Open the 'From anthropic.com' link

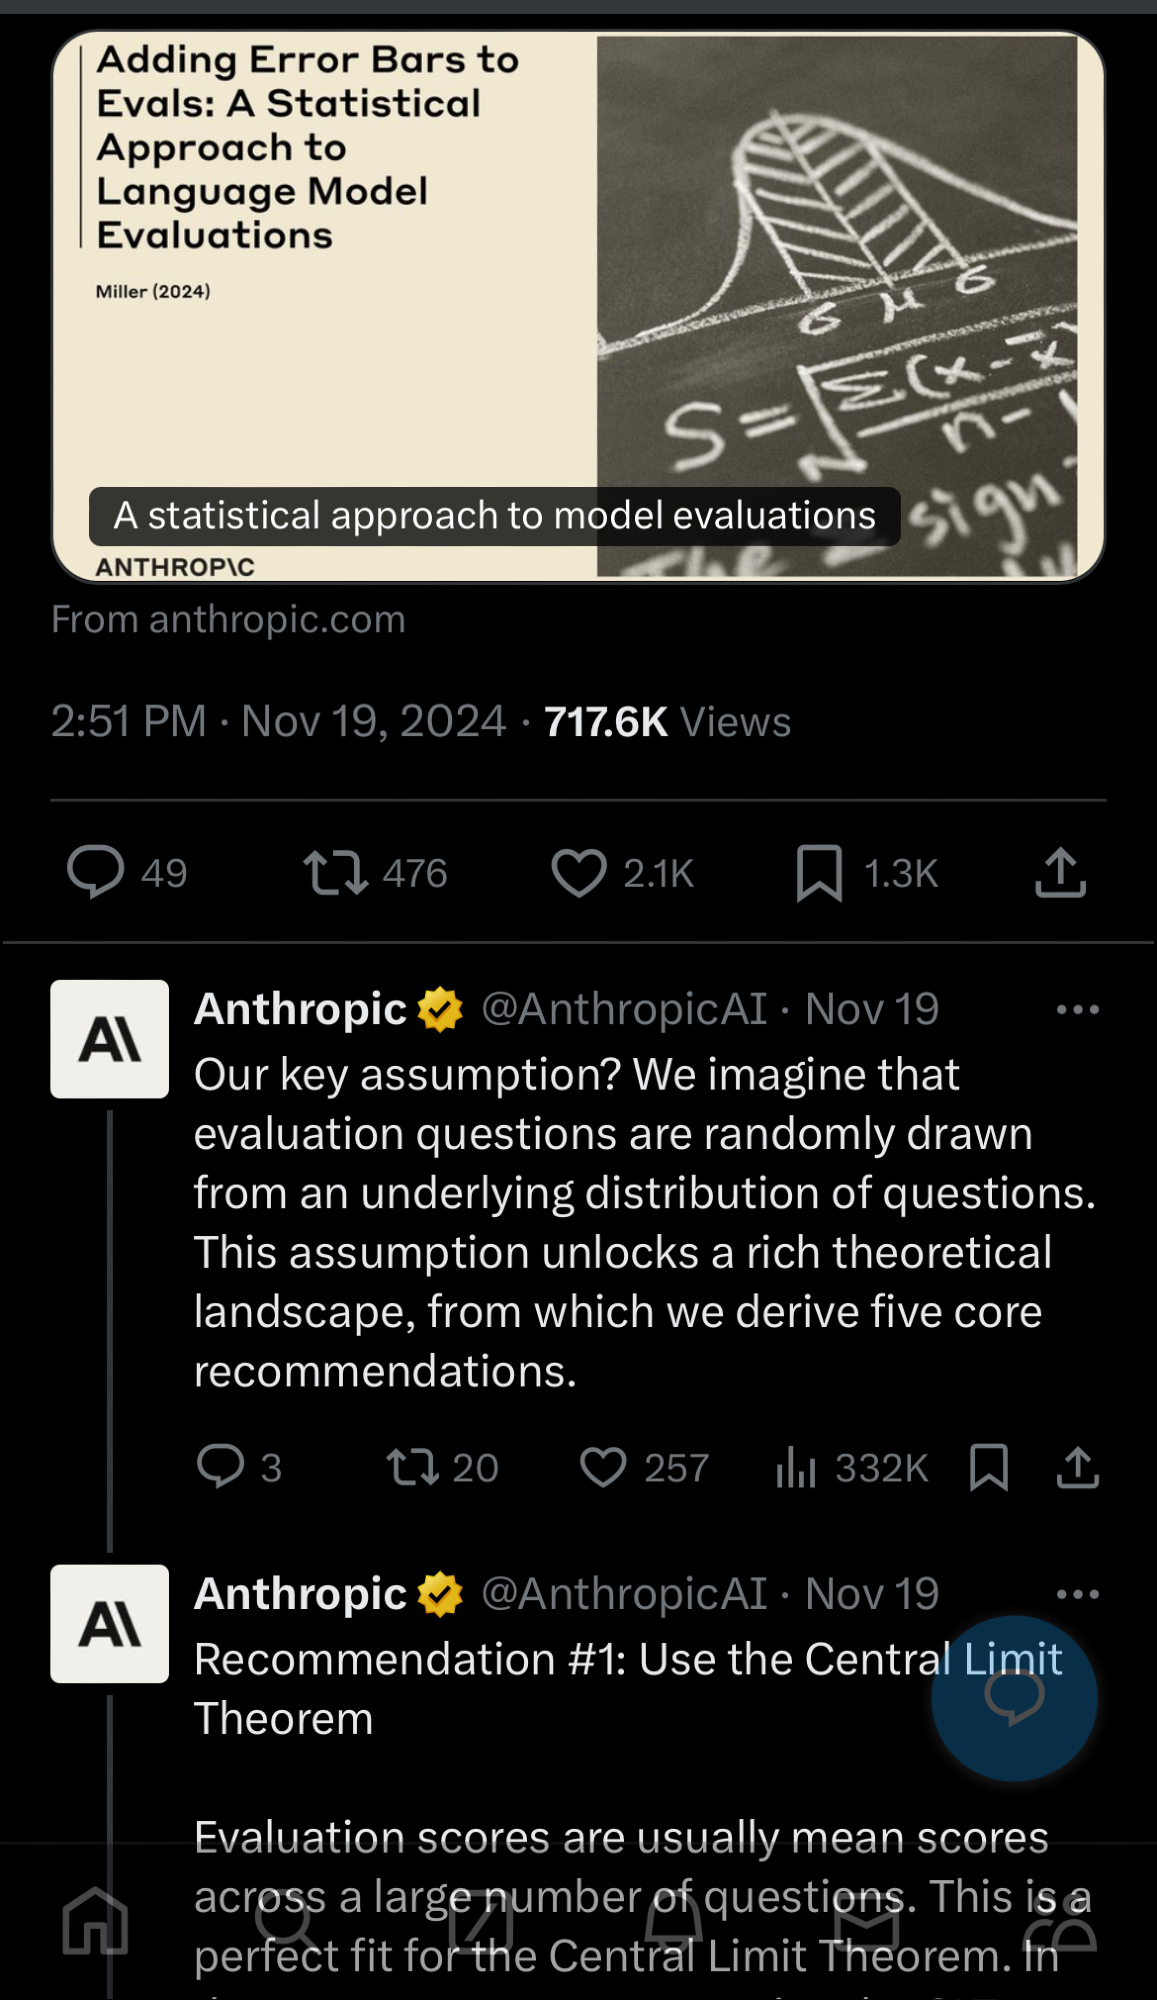[x=228, y=620]
